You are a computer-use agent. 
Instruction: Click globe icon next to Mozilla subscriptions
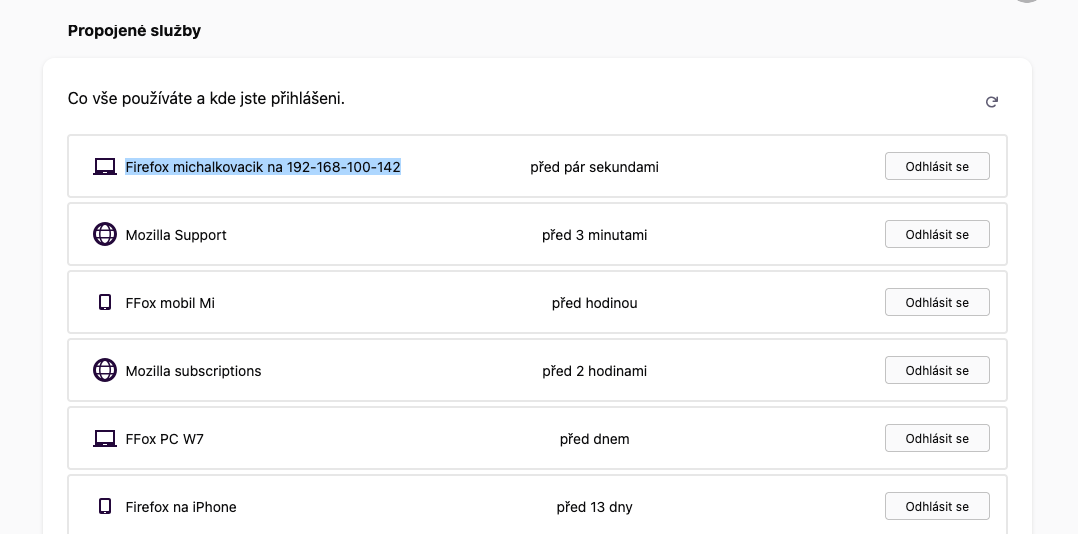point(105,371)
